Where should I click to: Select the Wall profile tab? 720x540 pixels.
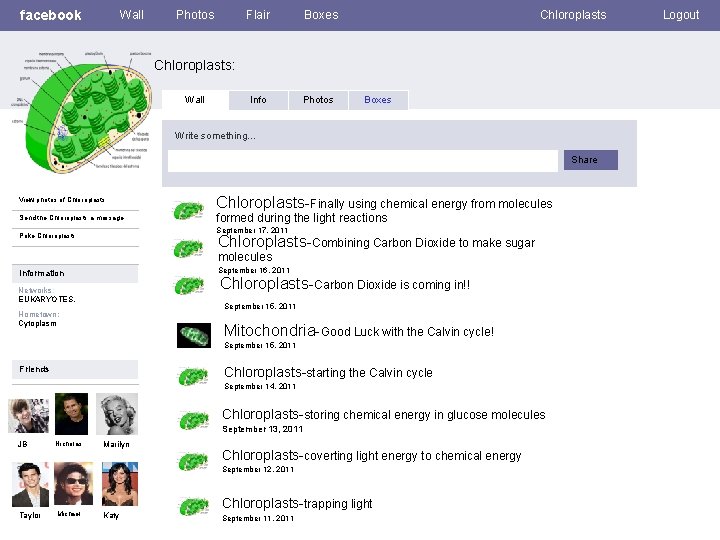195,100
